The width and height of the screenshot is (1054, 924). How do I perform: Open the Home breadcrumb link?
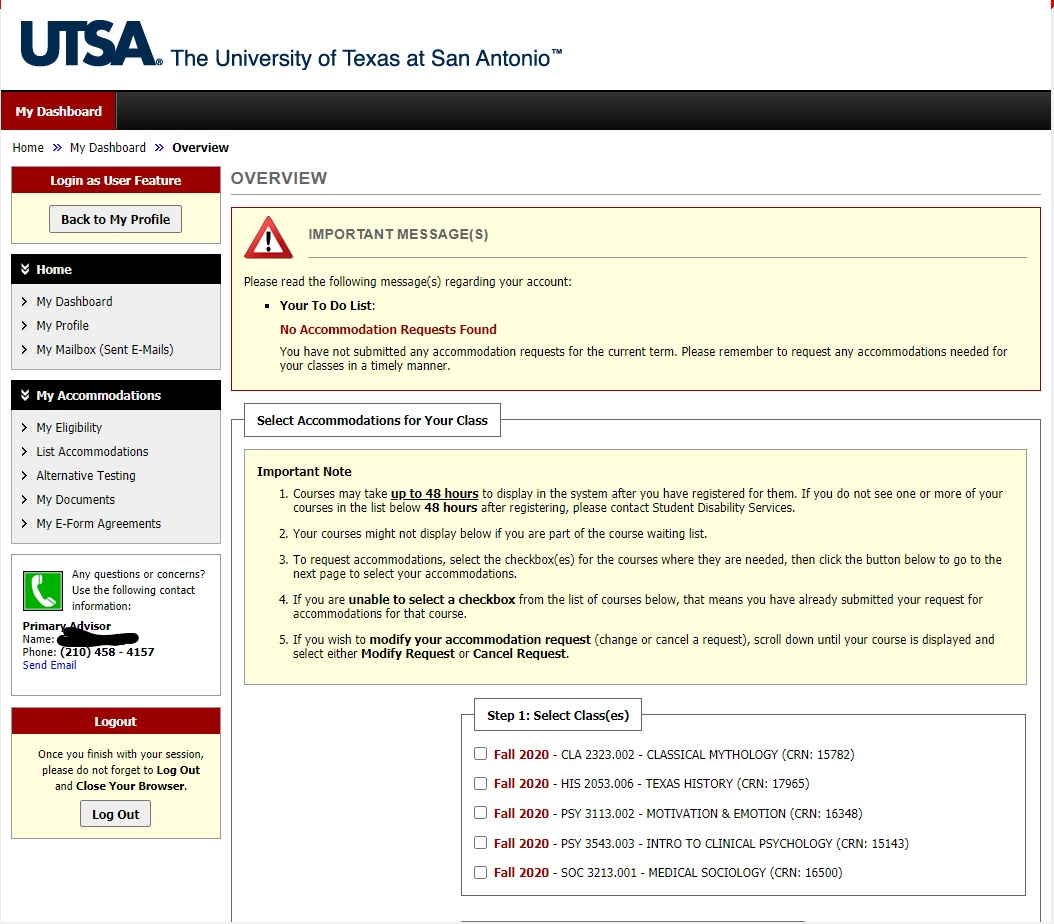click(x=27, y=147)
